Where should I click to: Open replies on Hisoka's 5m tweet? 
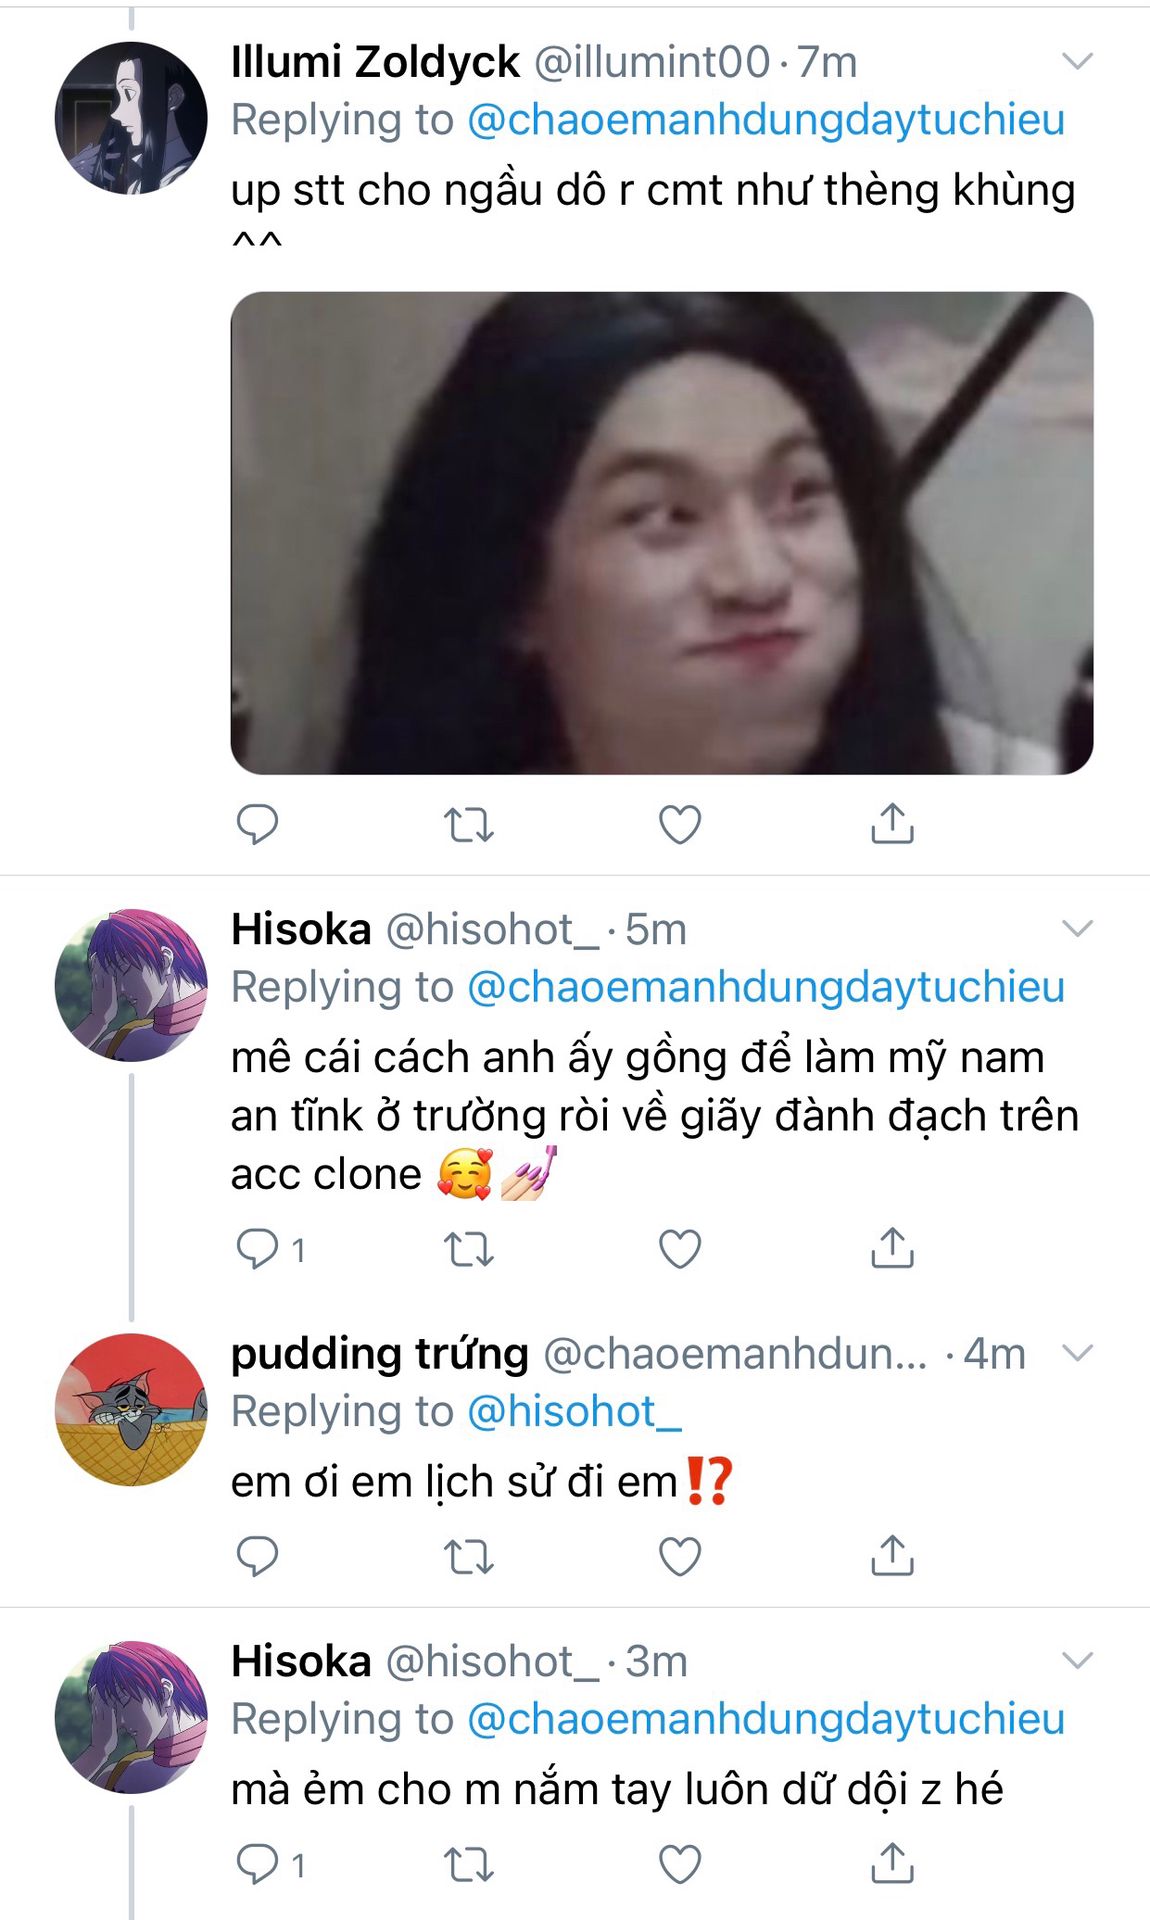coord(270,1249)
